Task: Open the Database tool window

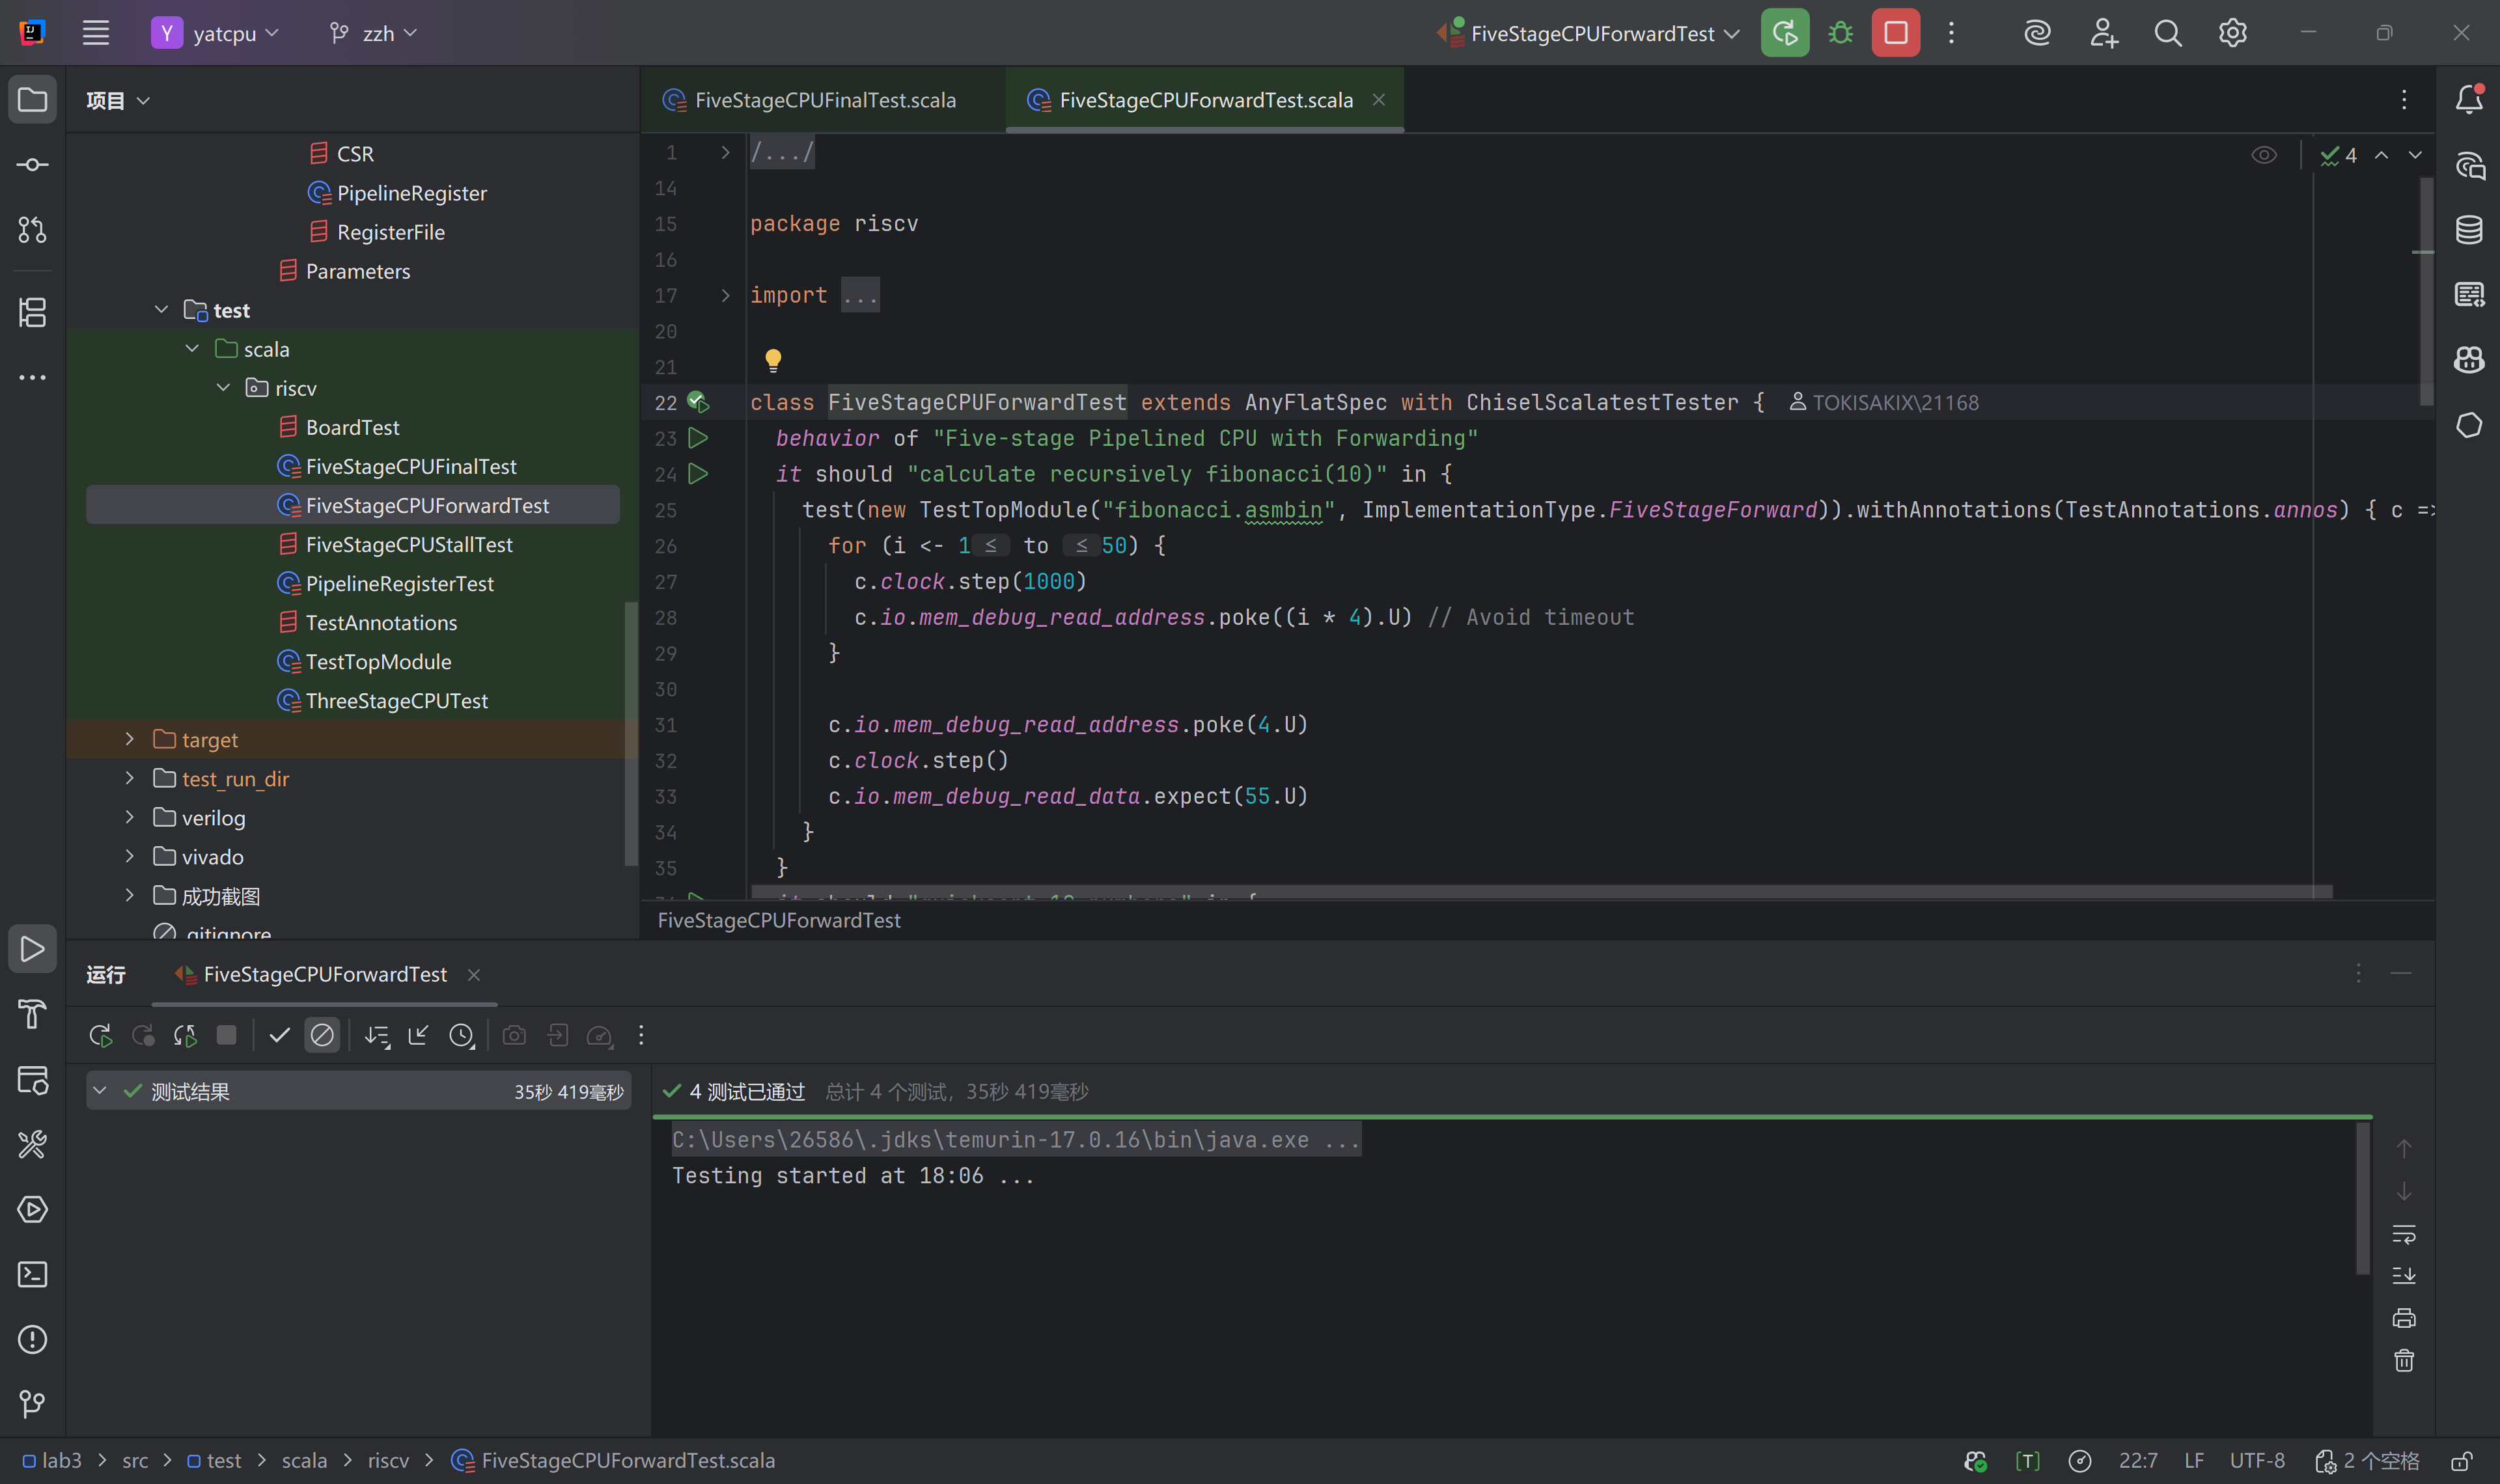Action: pos(2469,230)
